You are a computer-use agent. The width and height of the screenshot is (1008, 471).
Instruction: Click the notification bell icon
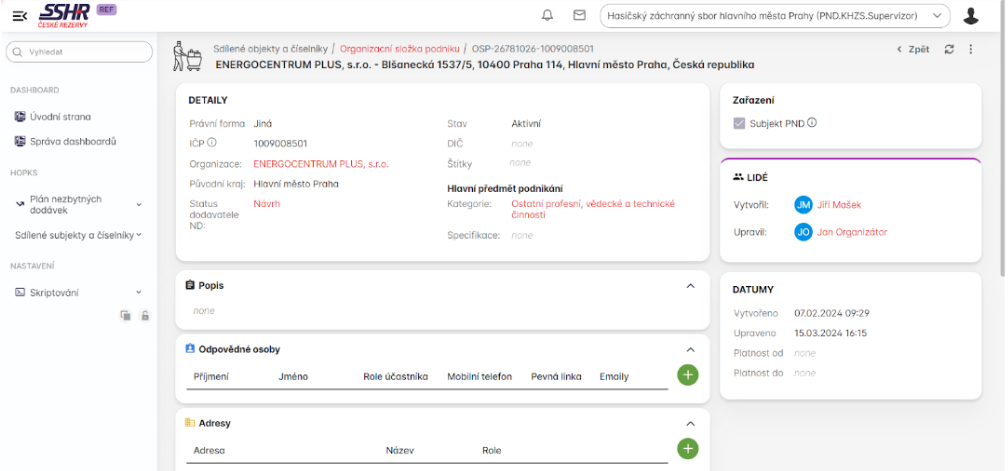[x=547, y=15]
